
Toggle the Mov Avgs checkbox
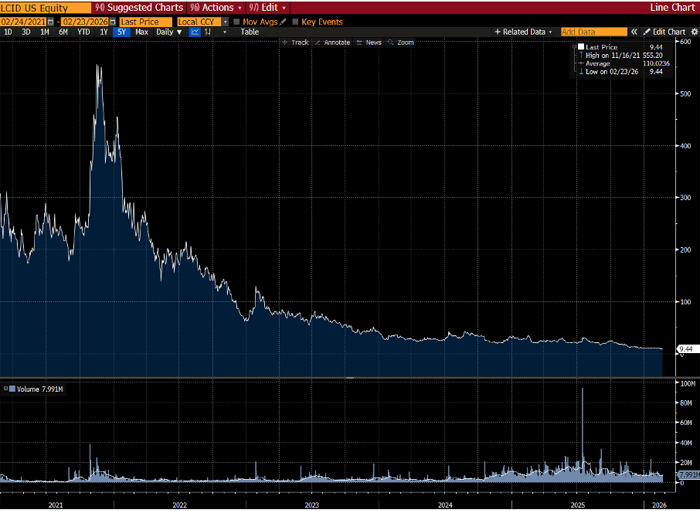[x=237, y=20]
